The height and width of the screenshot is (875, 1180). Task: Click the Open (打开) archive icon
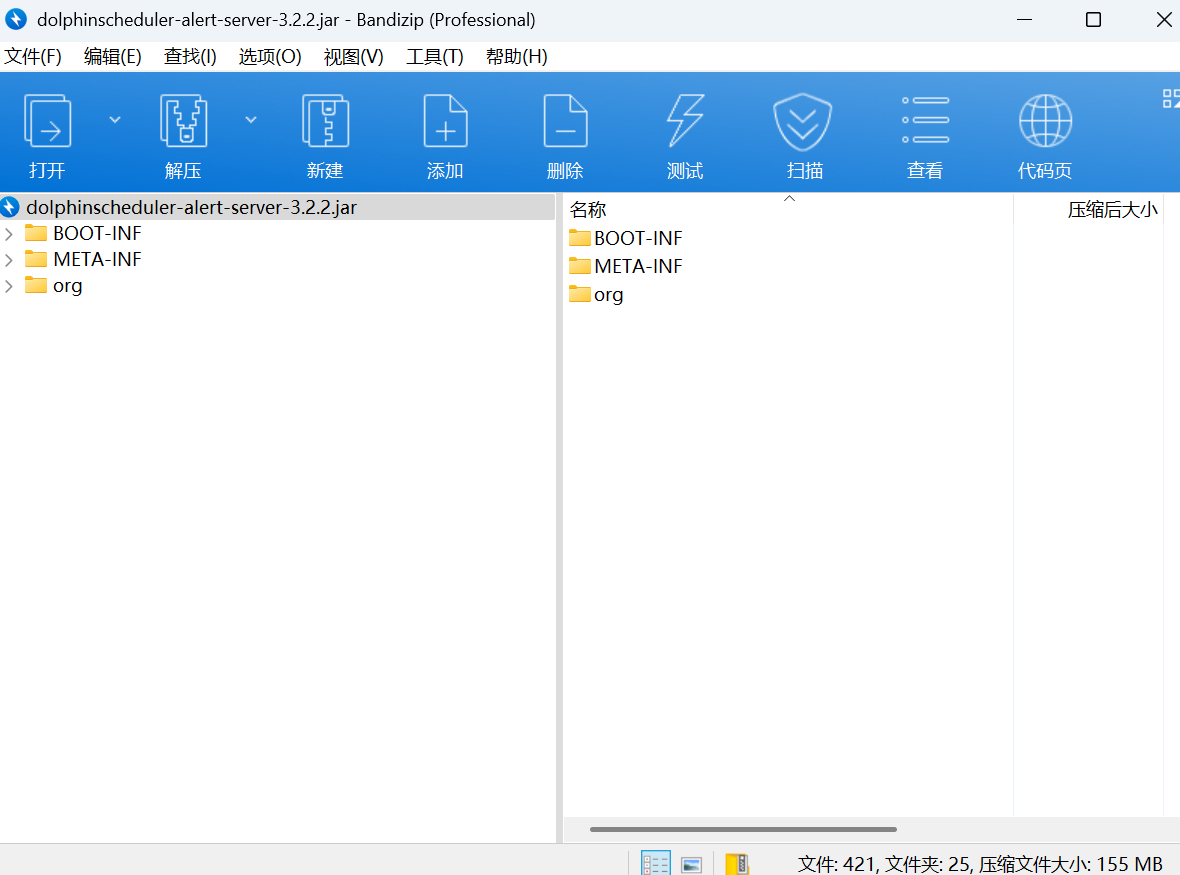coord(47,121)
